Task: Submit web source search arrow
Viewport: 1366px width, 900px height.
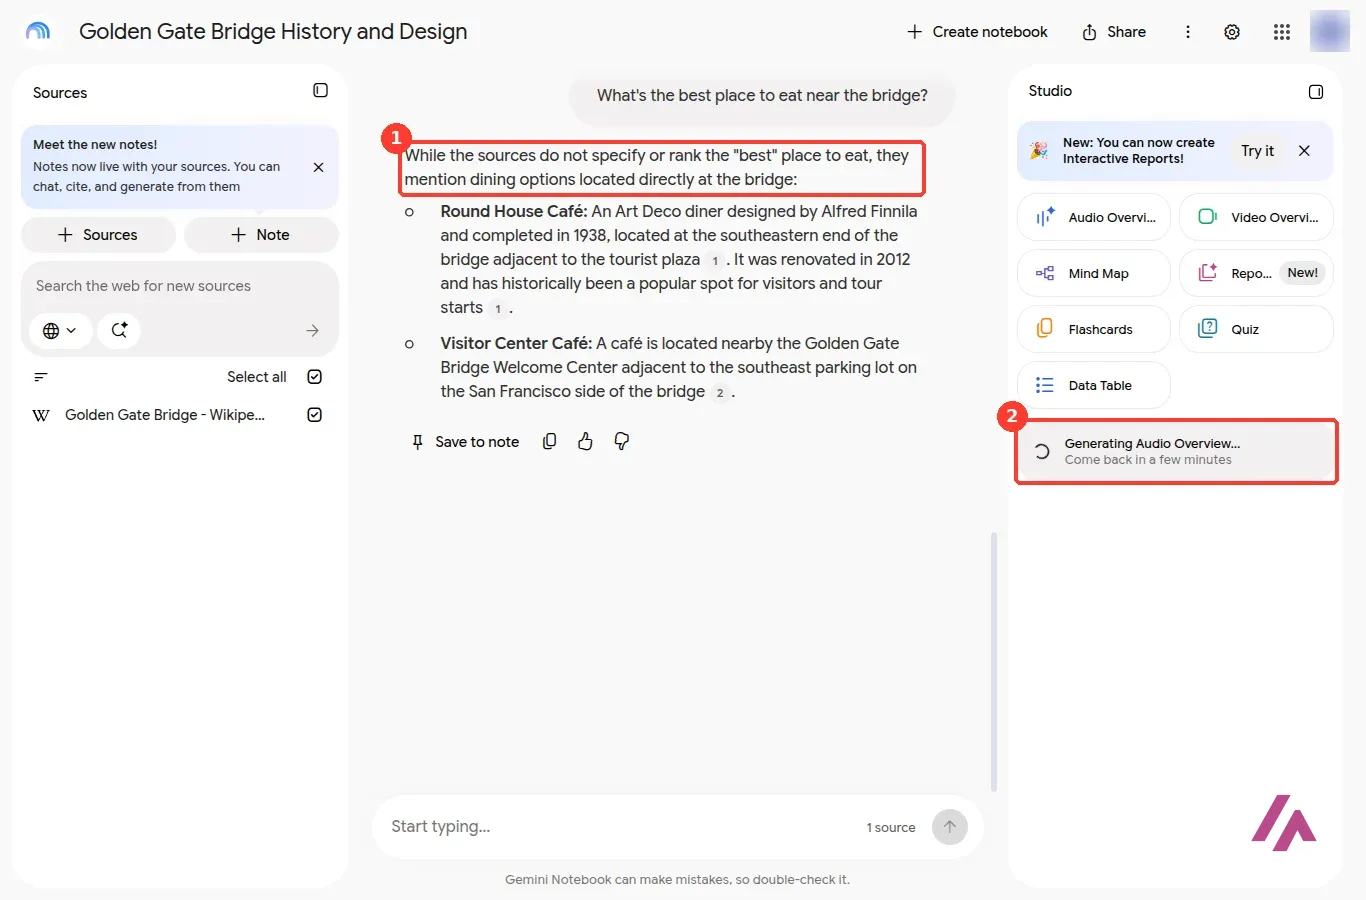Action: [x=313, y=330]
